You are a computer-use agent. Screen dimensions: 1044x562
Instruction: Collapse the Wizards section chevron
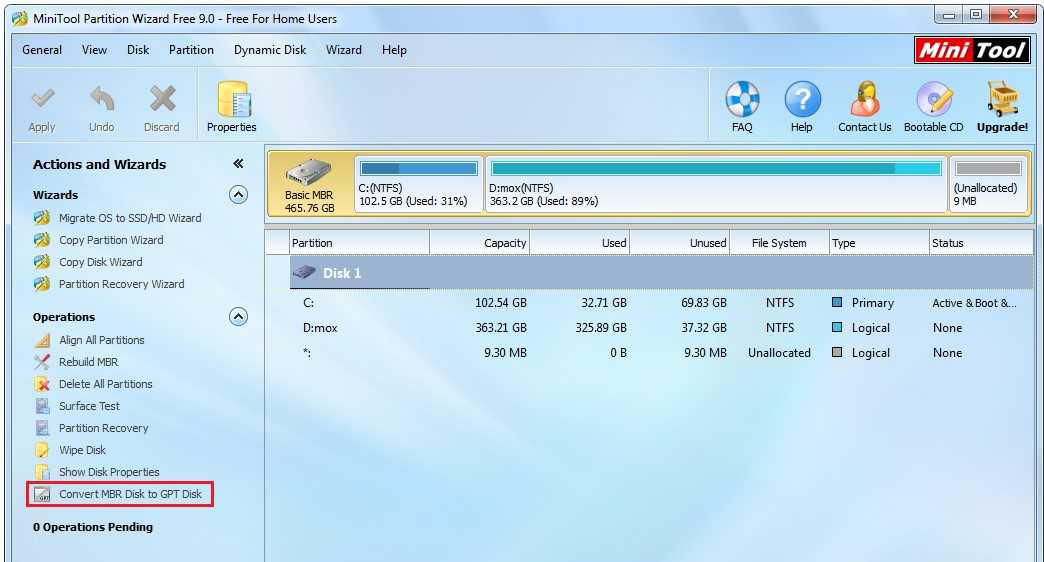click(x=238, y=195)
